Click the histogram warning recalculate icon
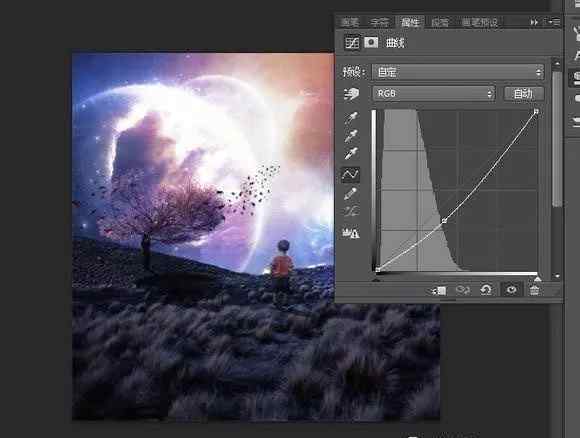The width and height of the screenshot is (580, 438). pos(351,233)
